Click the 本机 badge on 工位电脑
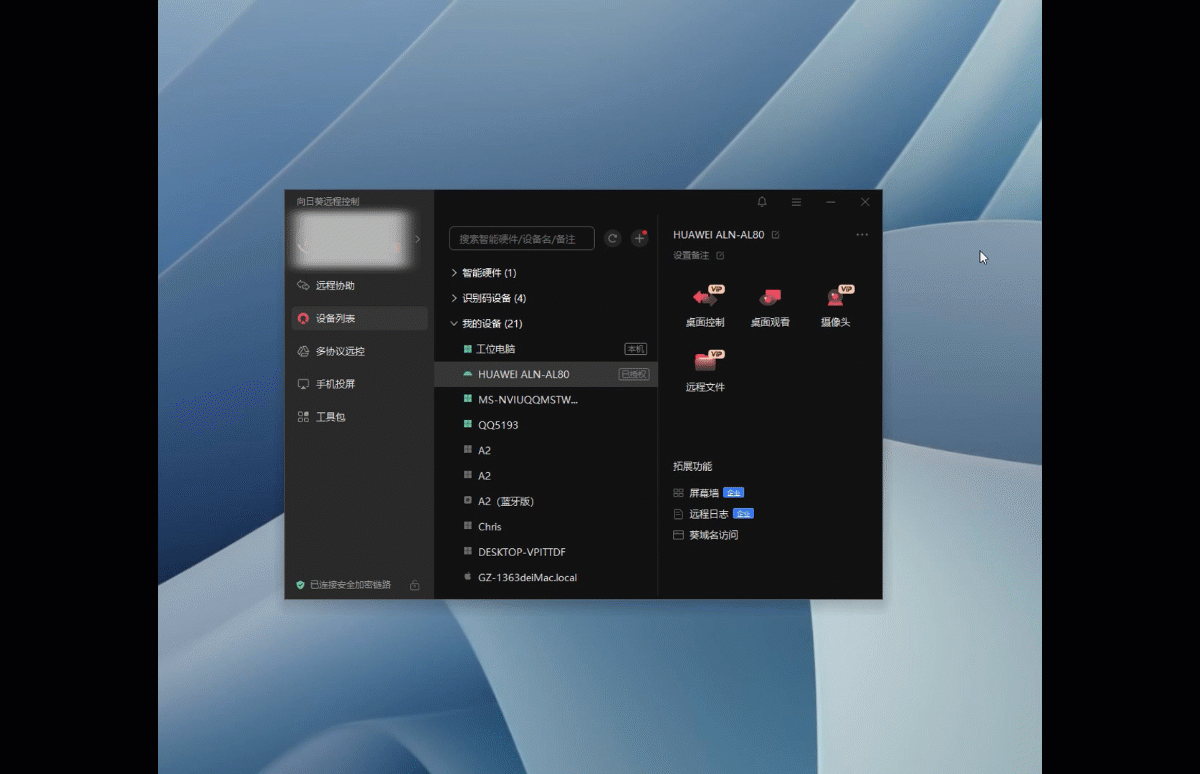Viewport: 1200px width, 774px height. point(636,349)
